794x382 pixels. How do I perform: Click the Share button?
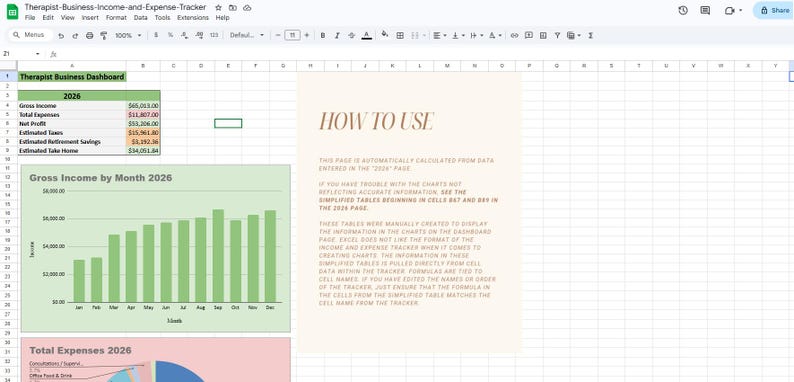(x=775, y=10)
